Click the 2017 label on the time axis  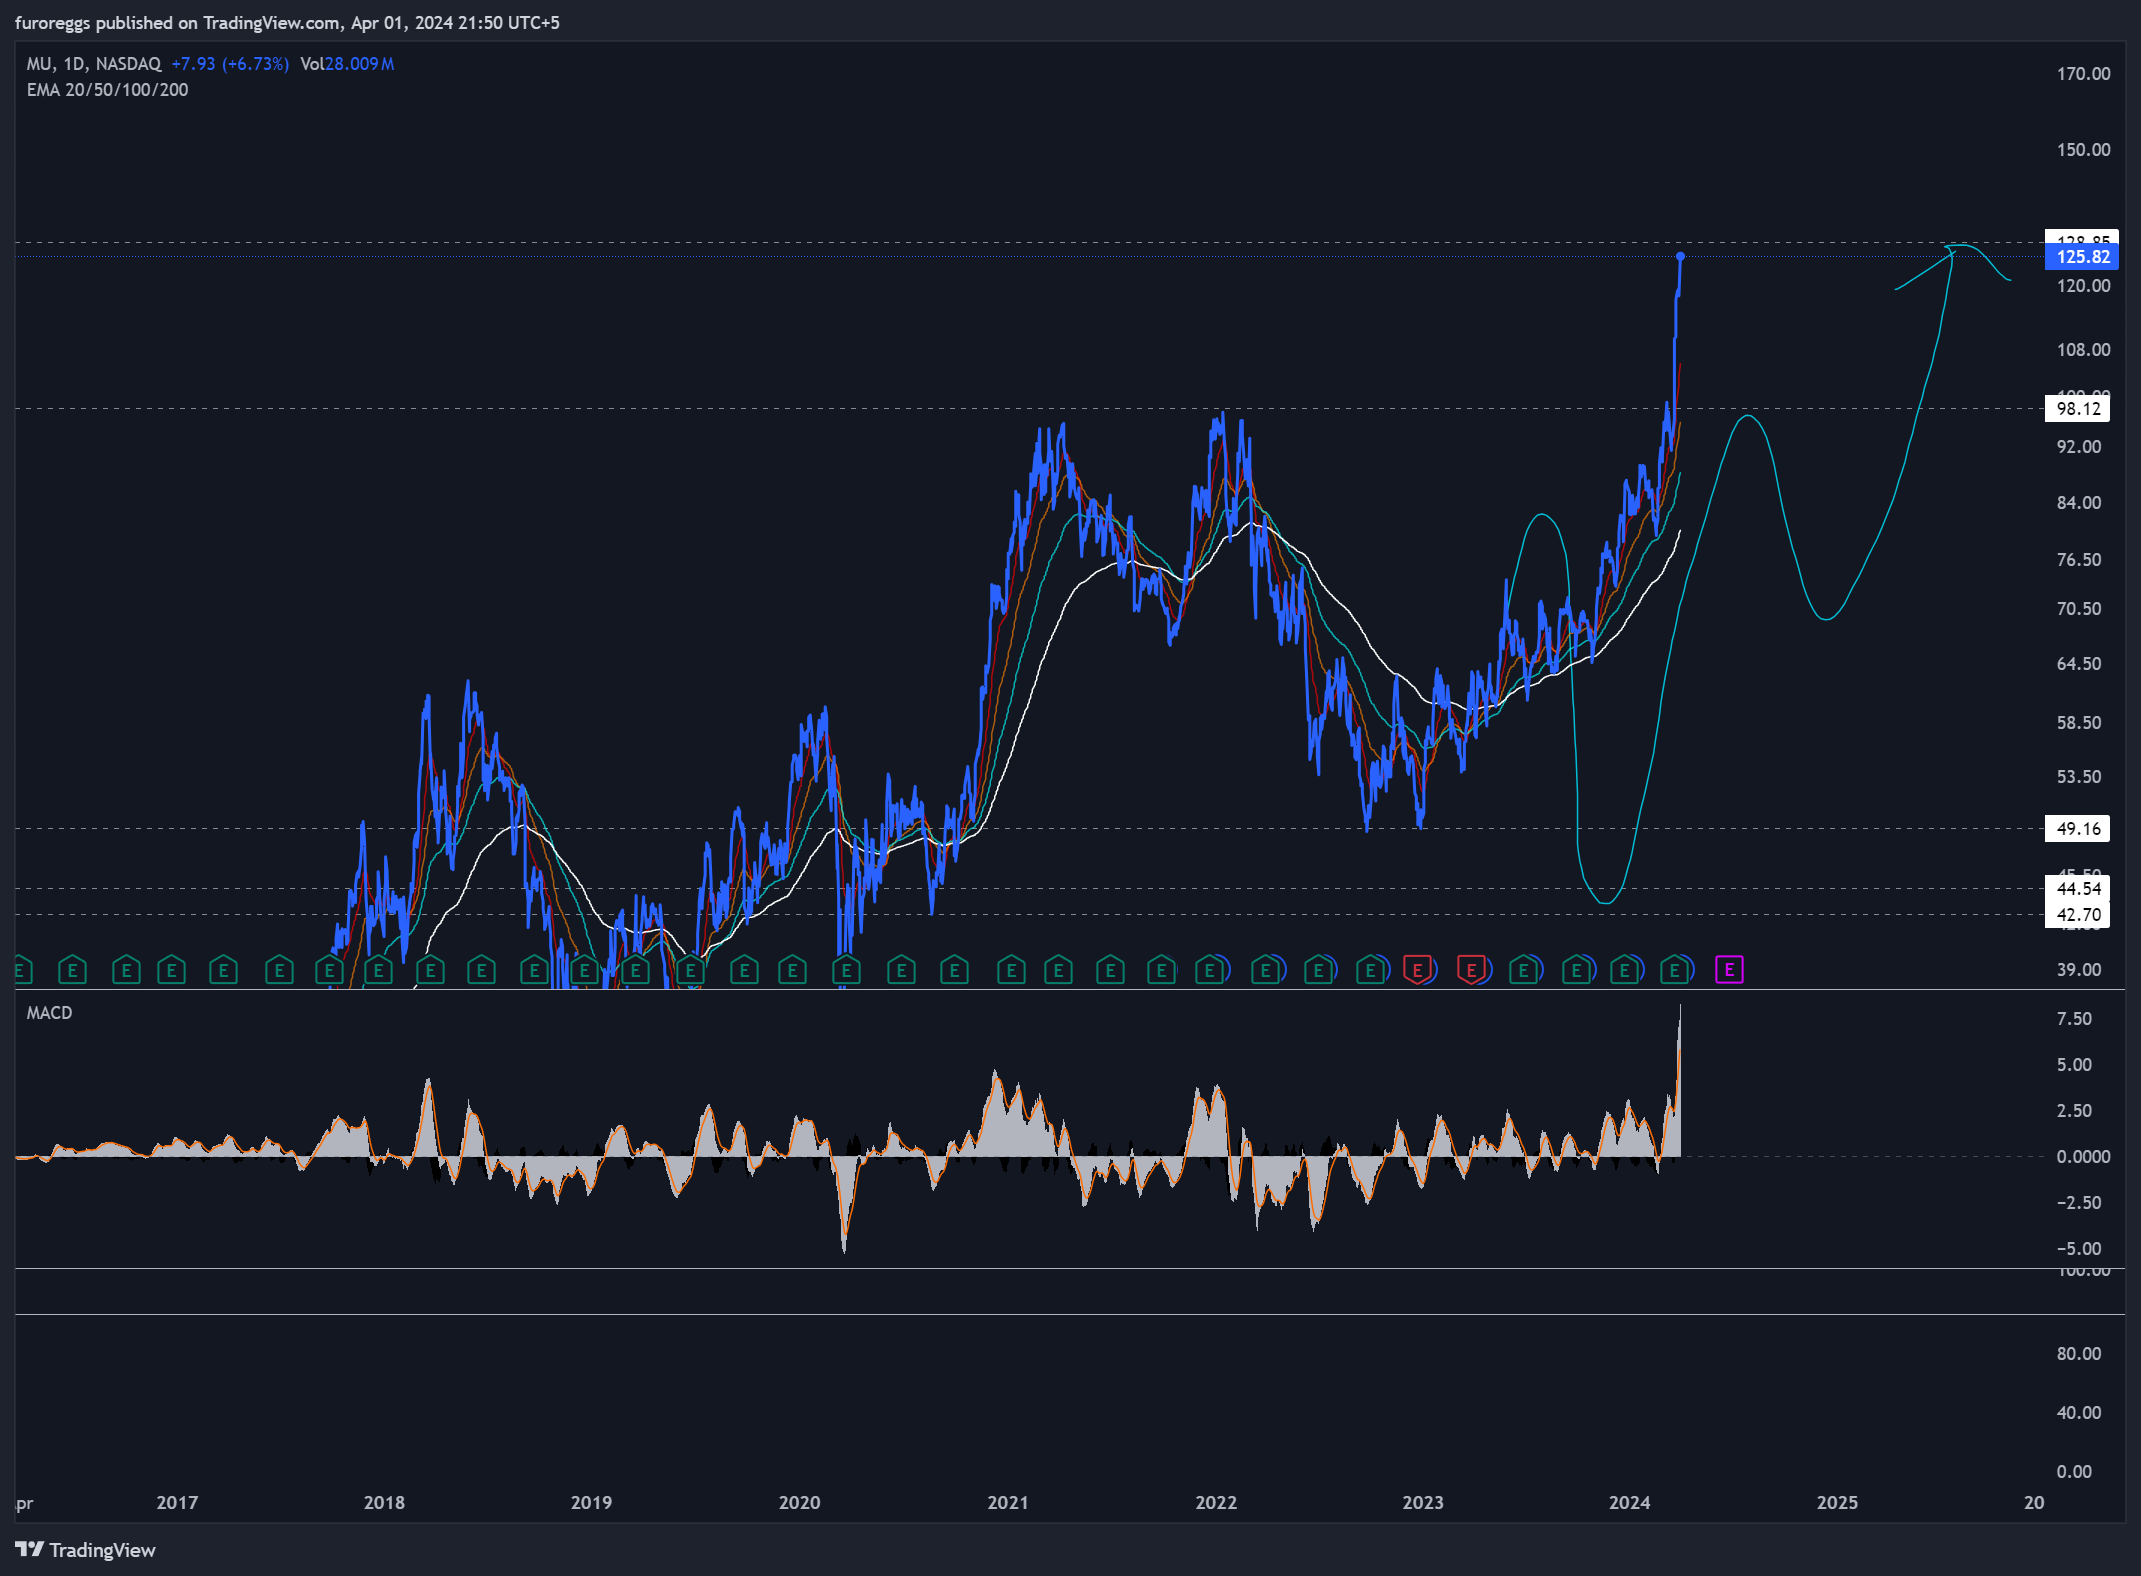coord(177,1502)
